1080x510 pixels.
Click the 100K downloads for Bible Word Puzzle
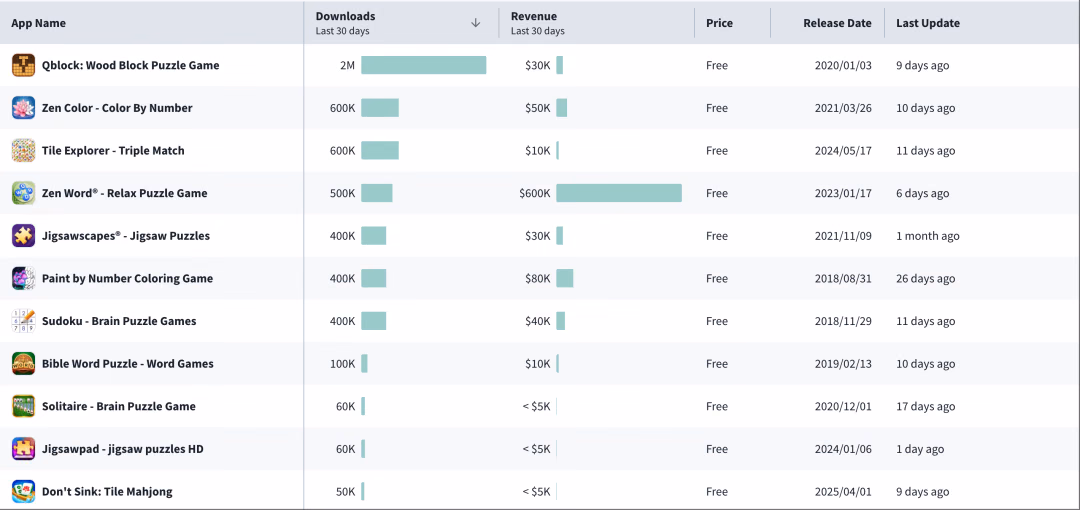tap(342, 364)
